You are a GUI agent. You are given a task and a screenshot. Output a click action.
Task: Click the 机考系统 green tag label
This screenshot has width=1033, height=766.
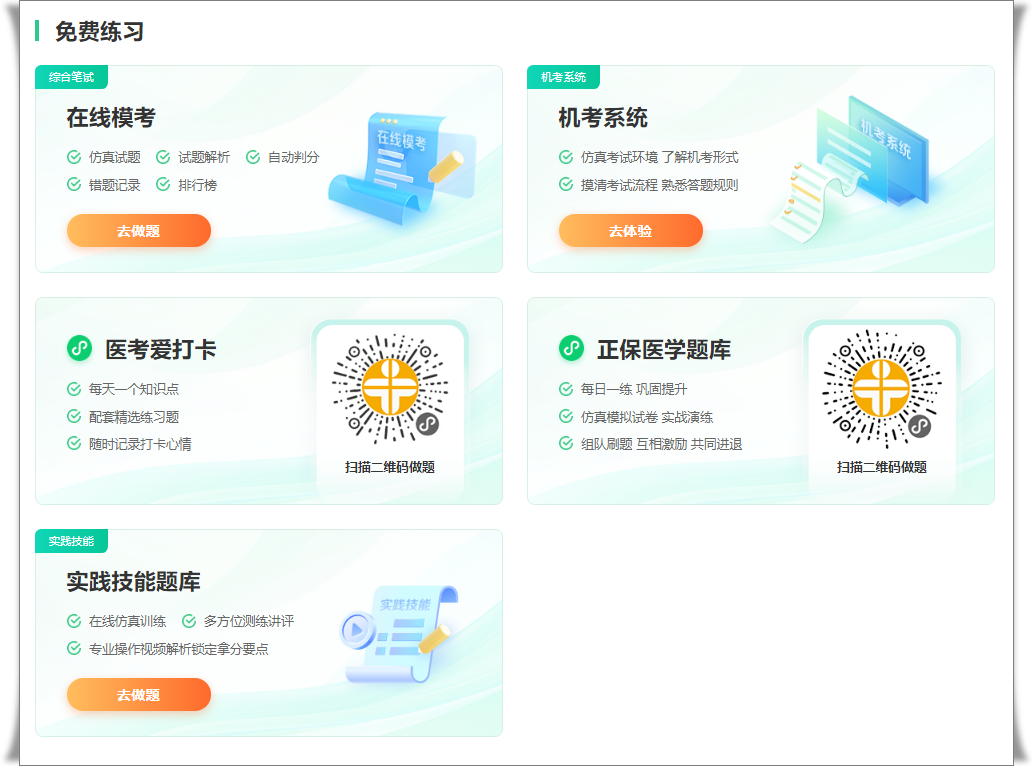563,77
